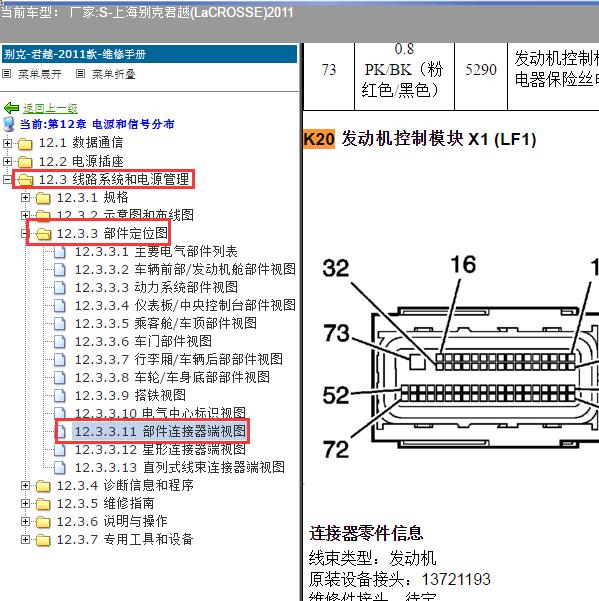Select the 12.3.5 维修指南 label

(x=105, y=503)
